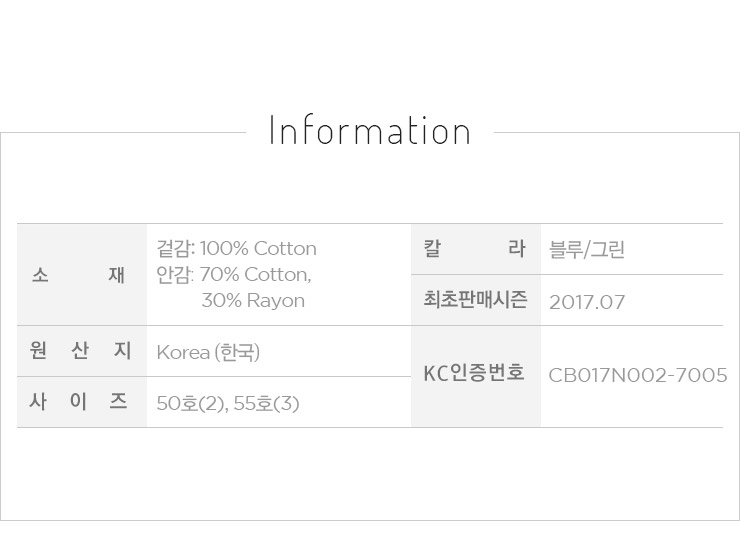Click the 안감 label text
Viewport: 740px width, 543px height.
(x=174, y=275)
